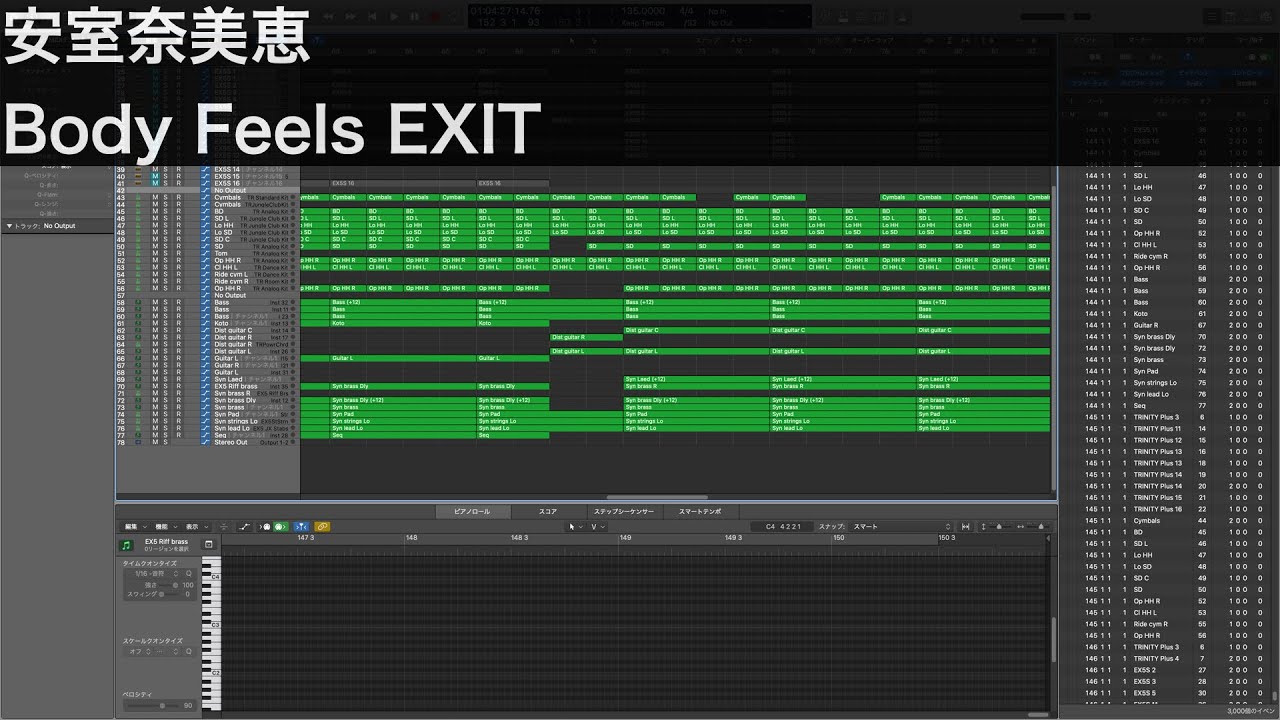Click the square icon right of EX5 Riff brass header
The width and height of the screenshot is (1280, 720).
pos(209,544)
